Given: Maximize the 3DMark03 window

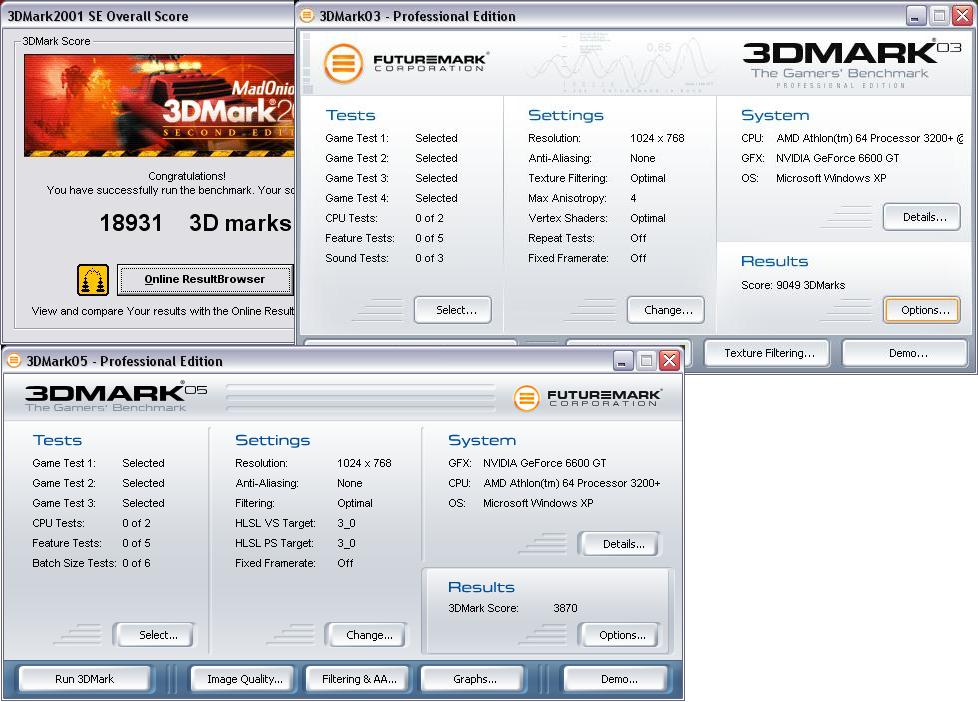Looking at the screenshot, I should [939, 16].
